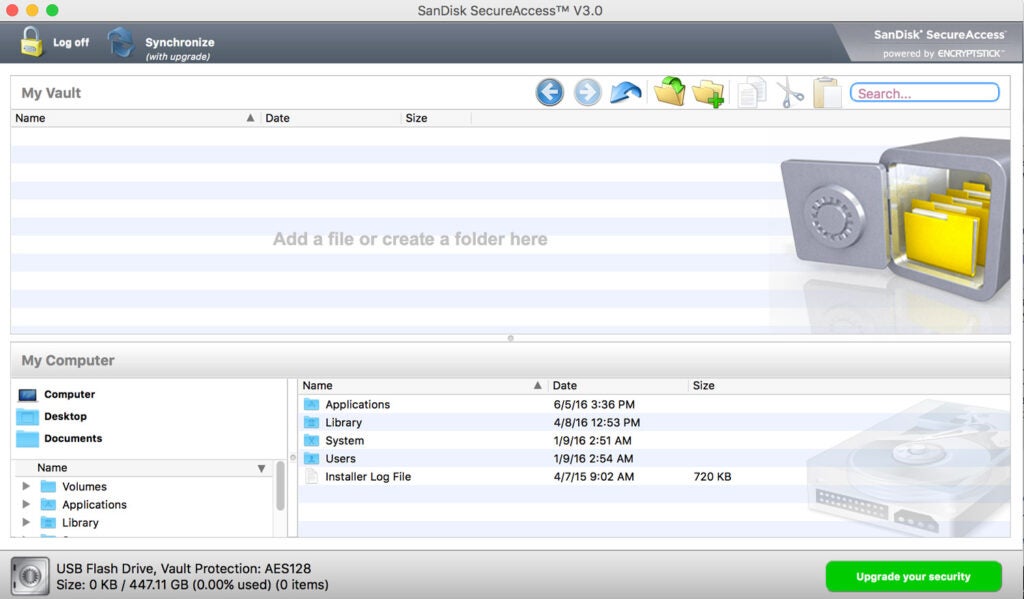The height and width of the screenshot is (599, 1024).
Task: Click the date "4/7/15 9:02 AM"
Action: tap(594, 477)
